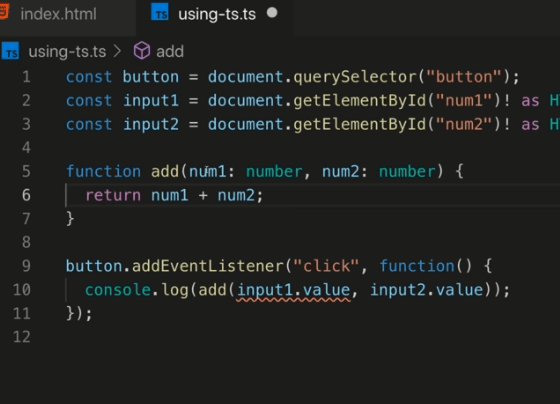Open using-ts.ts breadcrumb item
This screenshot has width=560, height=404.
tap(67, 52)
